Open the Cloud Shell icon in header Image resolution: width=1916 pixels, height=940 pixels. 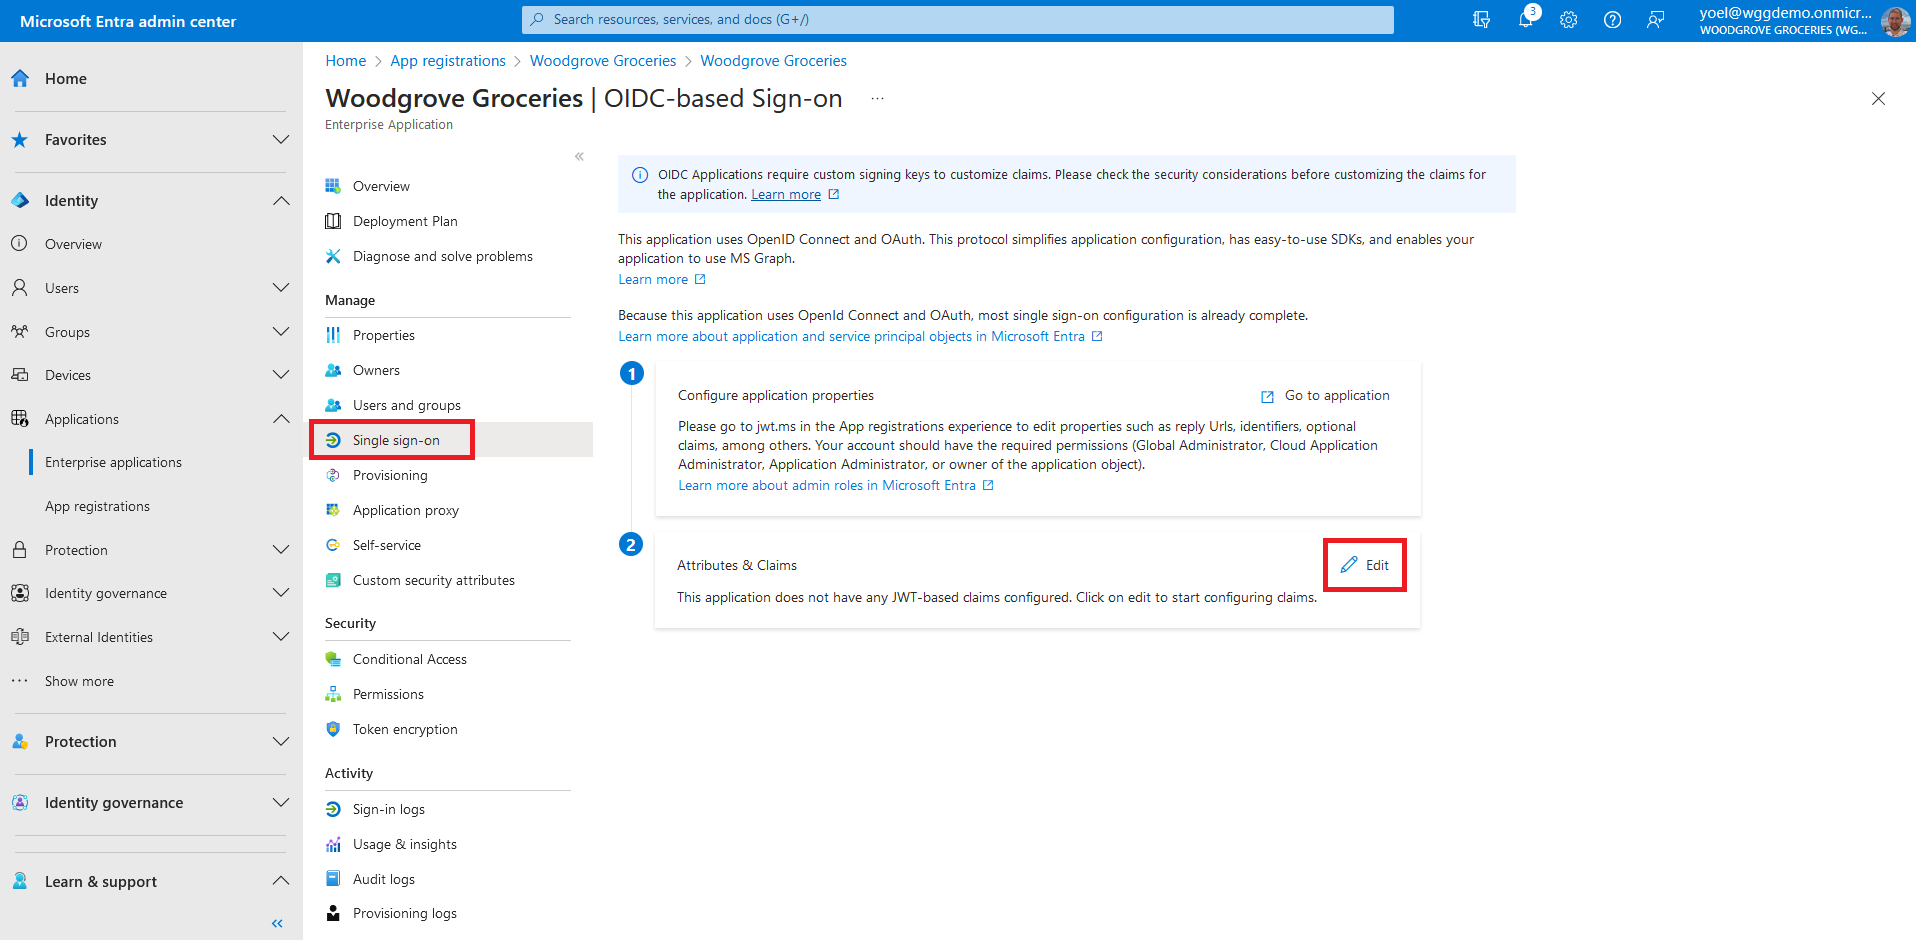(x=1481, y=20)
